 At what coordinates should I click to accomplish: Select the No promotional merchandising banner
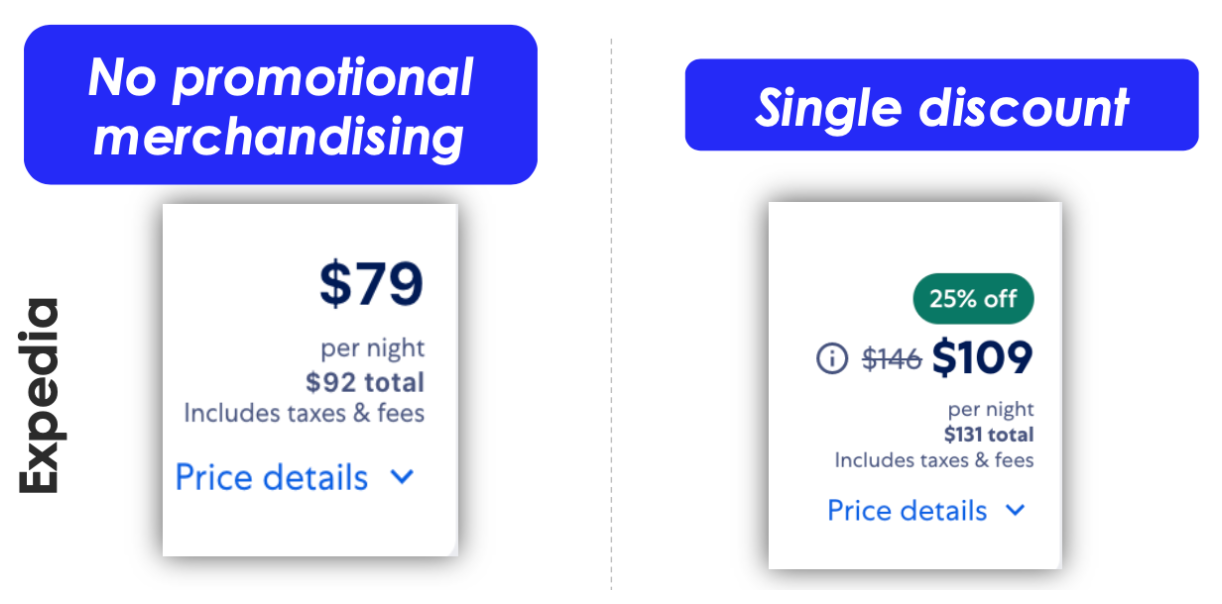pos(280,105)
